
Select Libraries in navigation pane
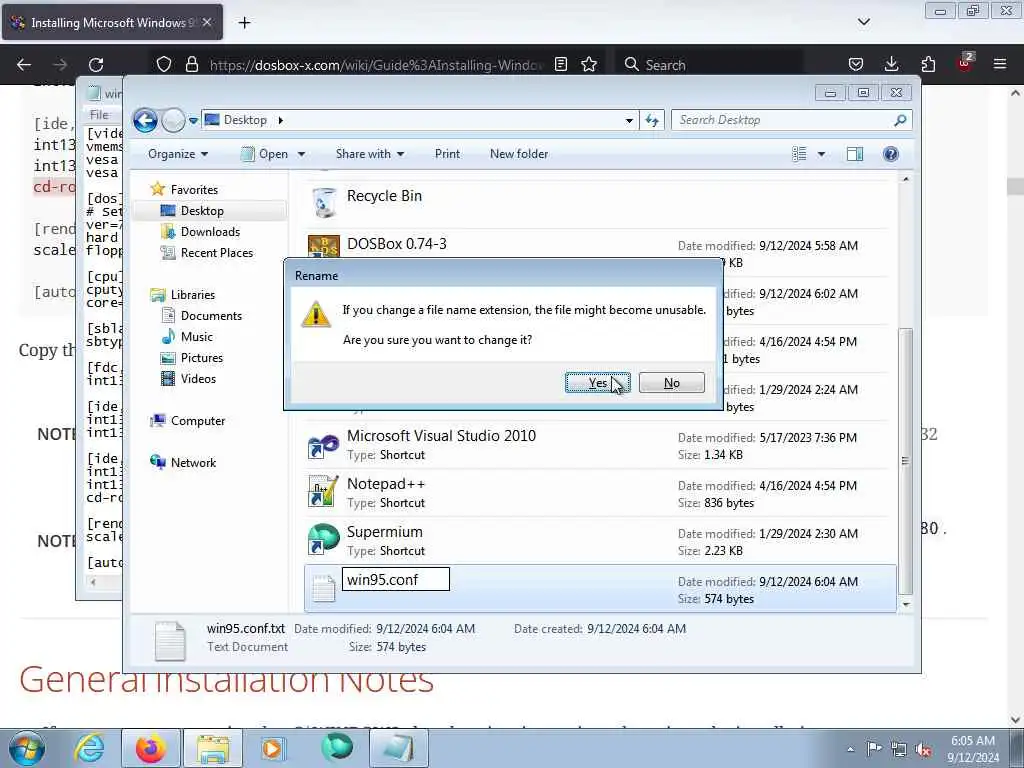click(193, 295)
